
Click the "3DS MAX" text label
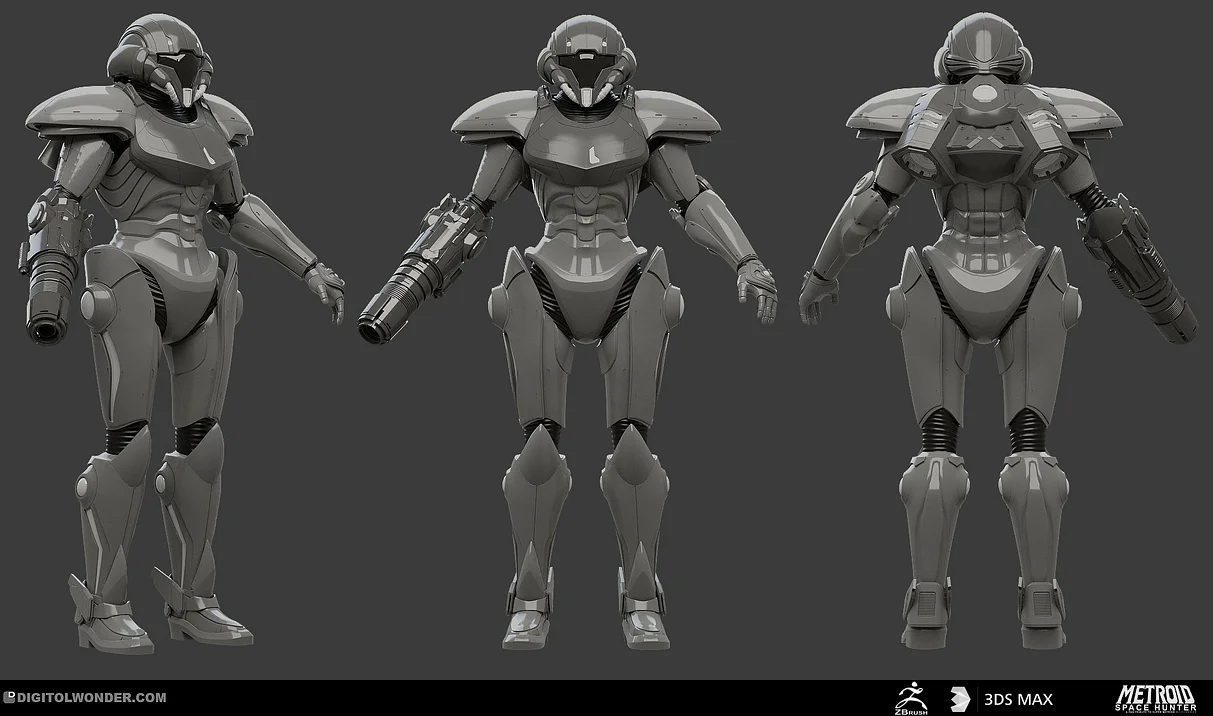1018,699
